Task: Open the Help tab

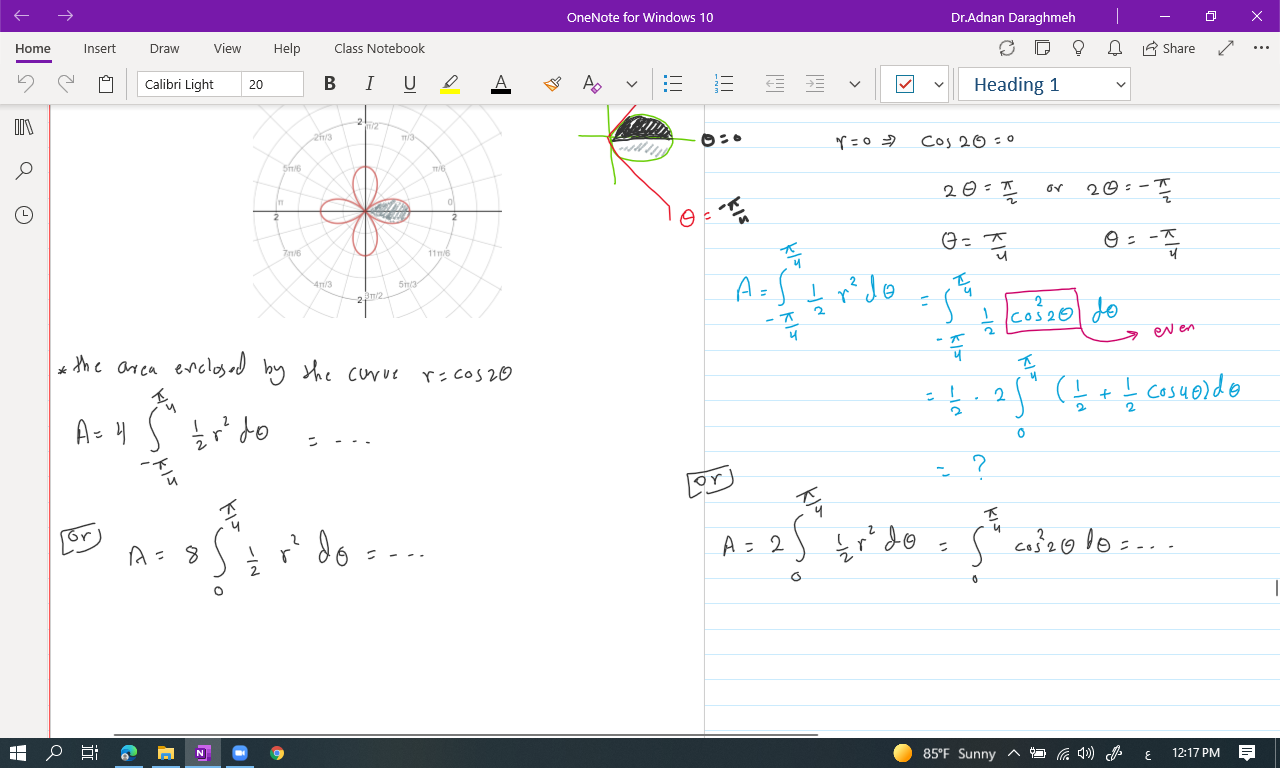Action: (x=286, y=48)
